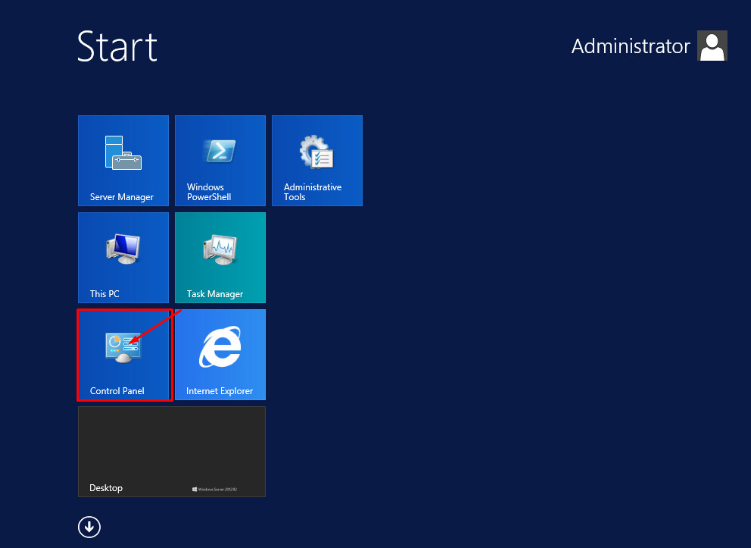Open the Control Panel tile
This screenshot has width=751, height=548.
[124, 354]
